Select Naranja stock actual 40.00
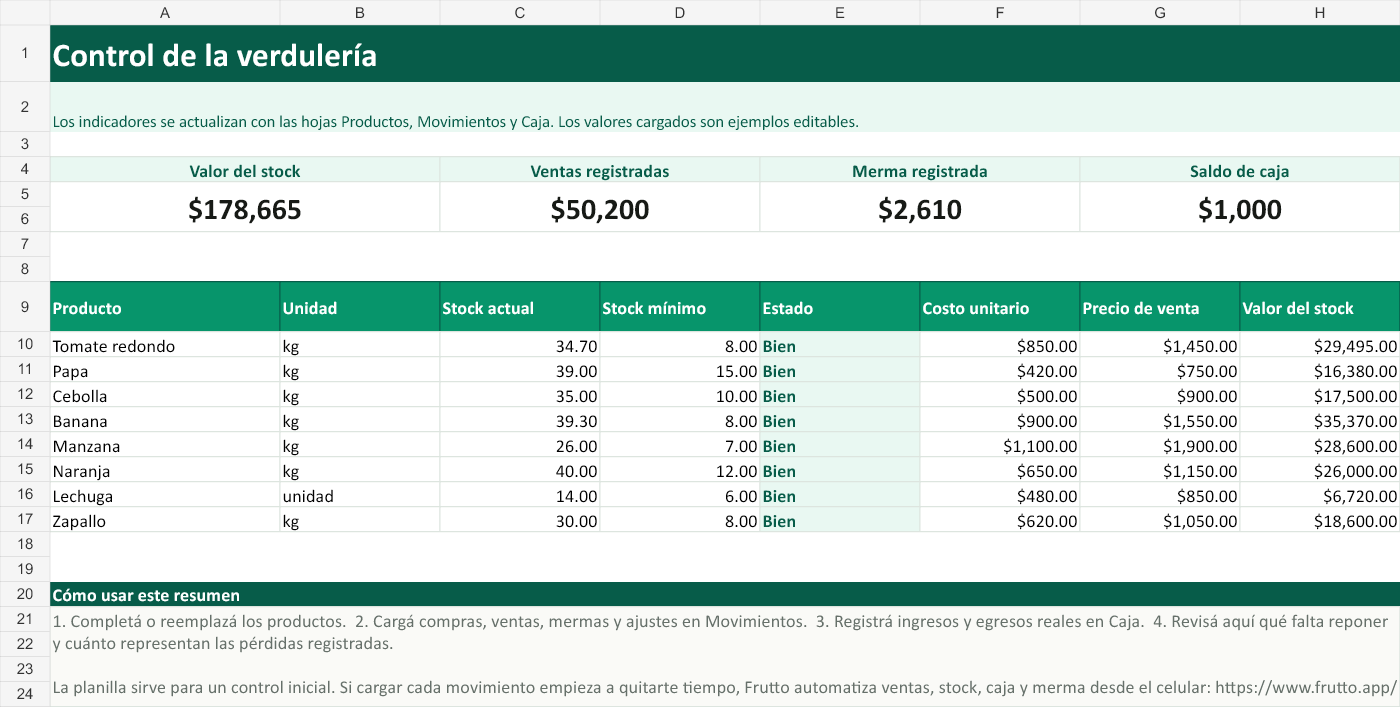The image size is (1400, 707). point(520,470)
